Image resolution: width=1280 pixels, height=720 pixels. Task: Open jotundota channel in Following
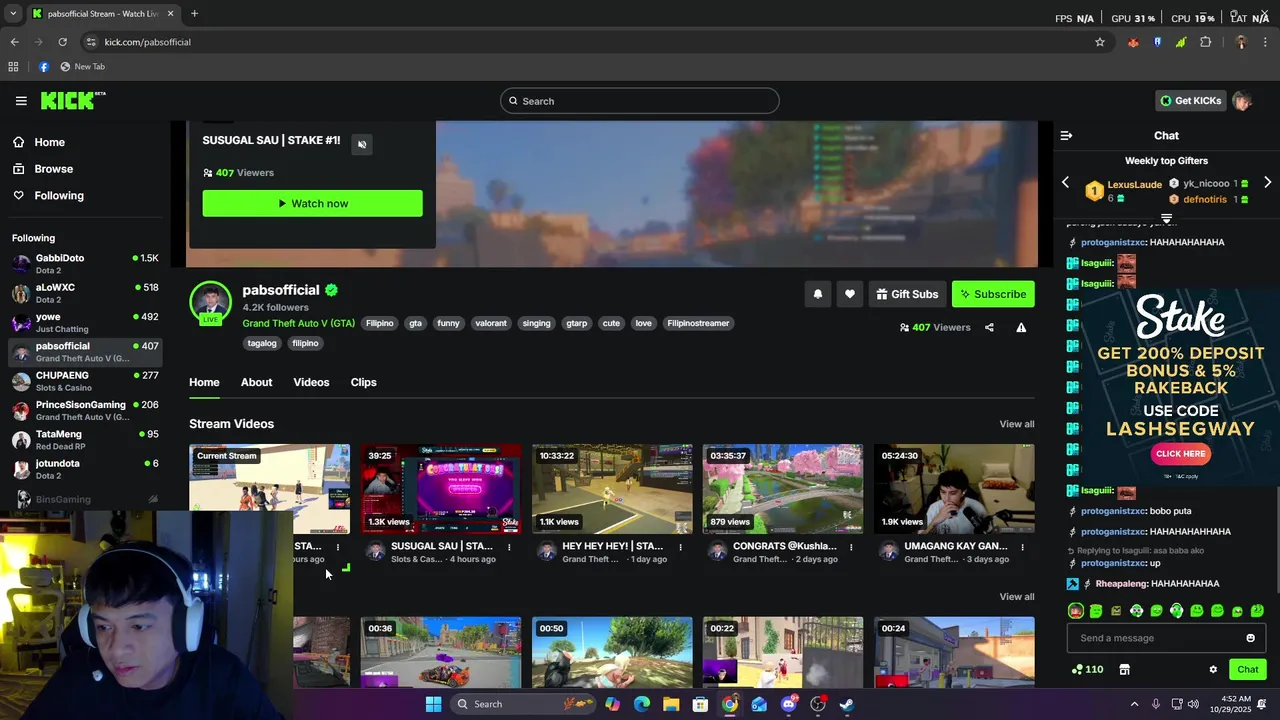coord(85,469)
